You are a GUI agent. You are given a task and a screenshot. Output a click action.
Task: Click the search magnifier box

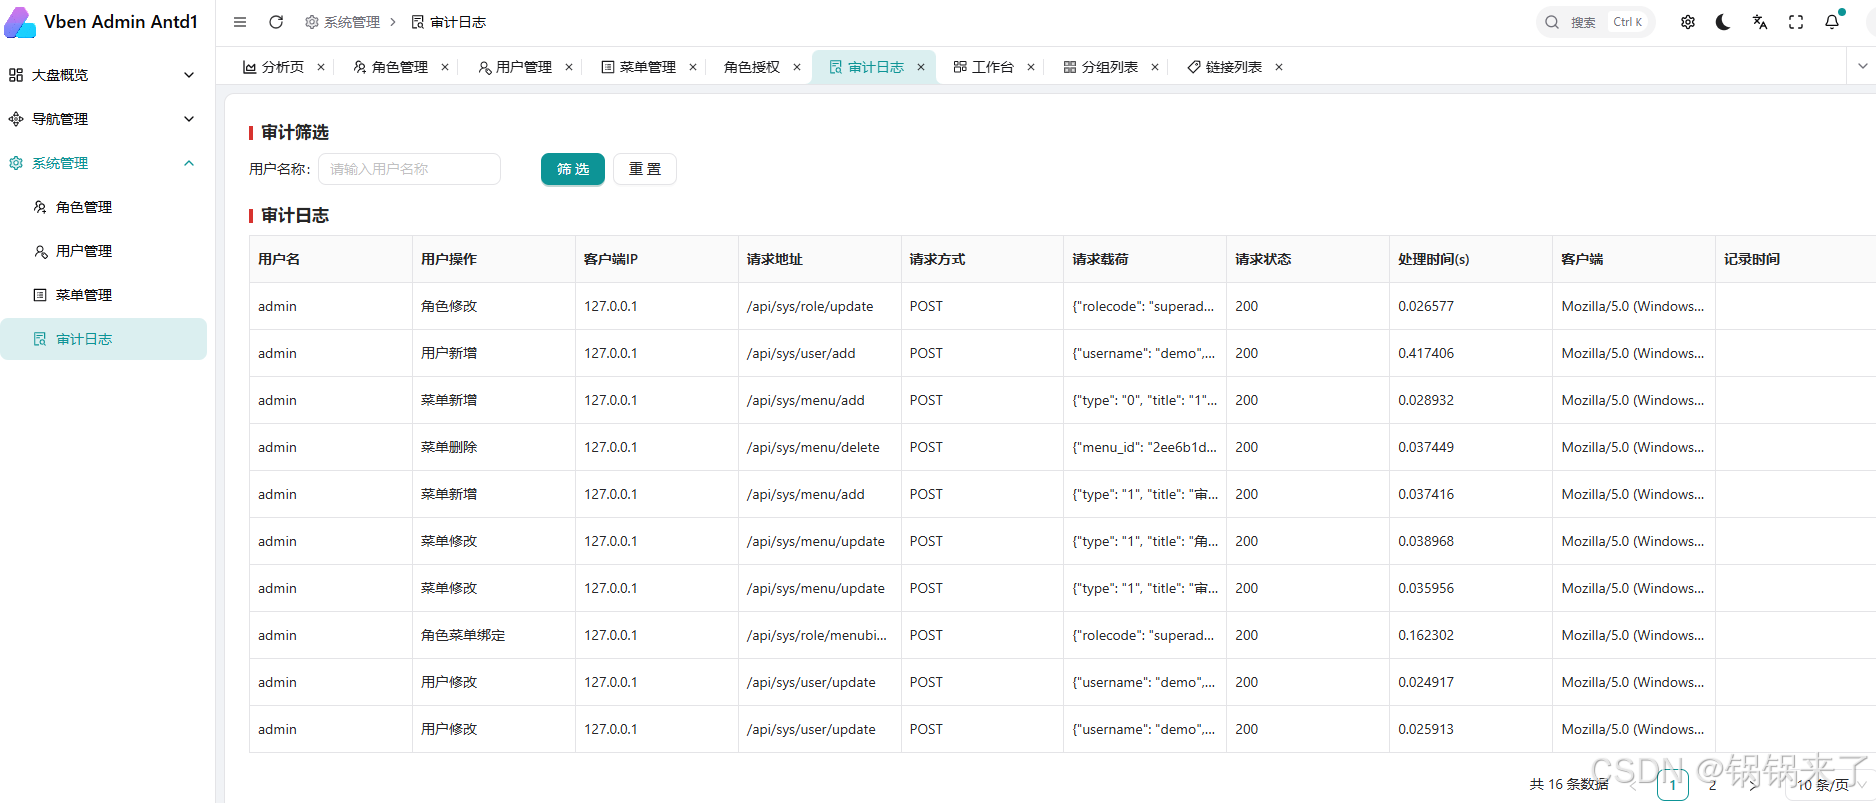pos(1596,22)
